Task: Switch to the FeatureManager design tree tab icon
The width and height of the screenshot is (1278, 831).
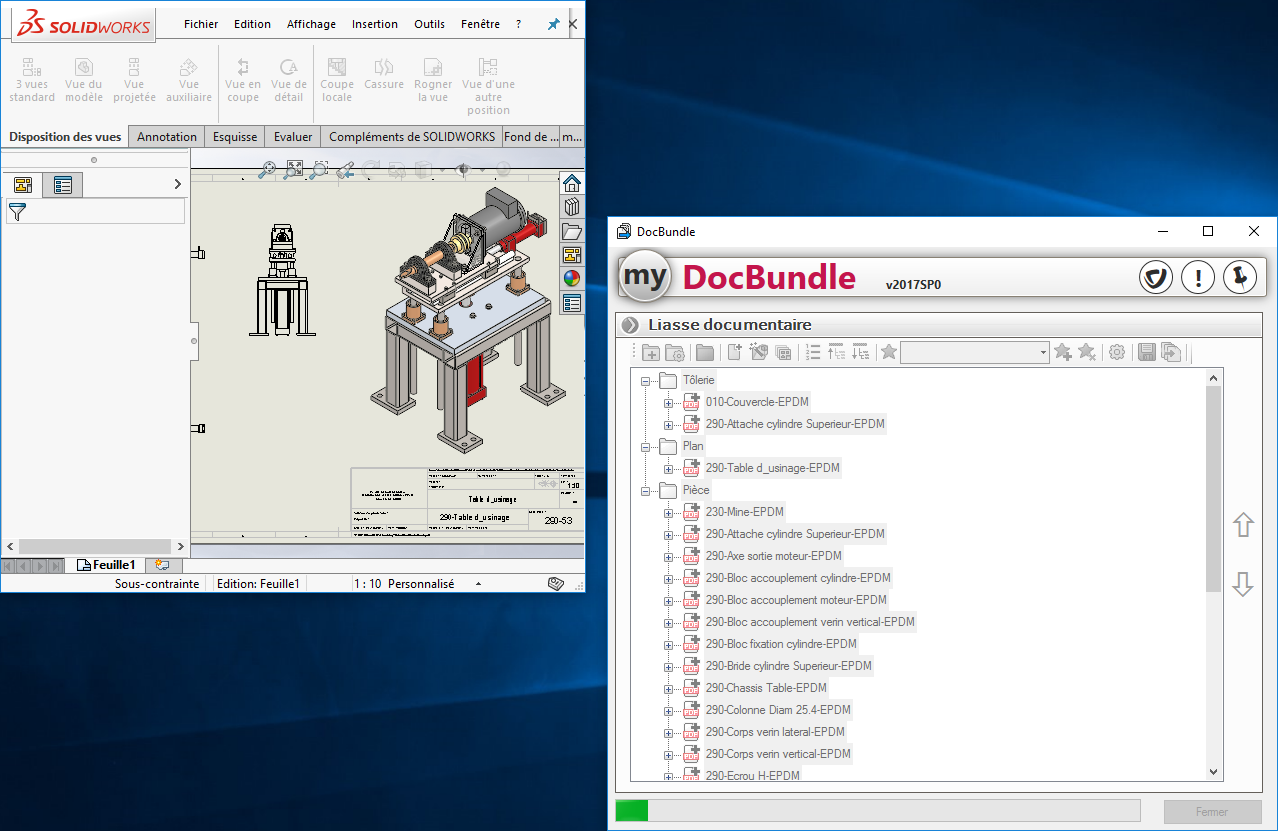Action: [23, 184]
